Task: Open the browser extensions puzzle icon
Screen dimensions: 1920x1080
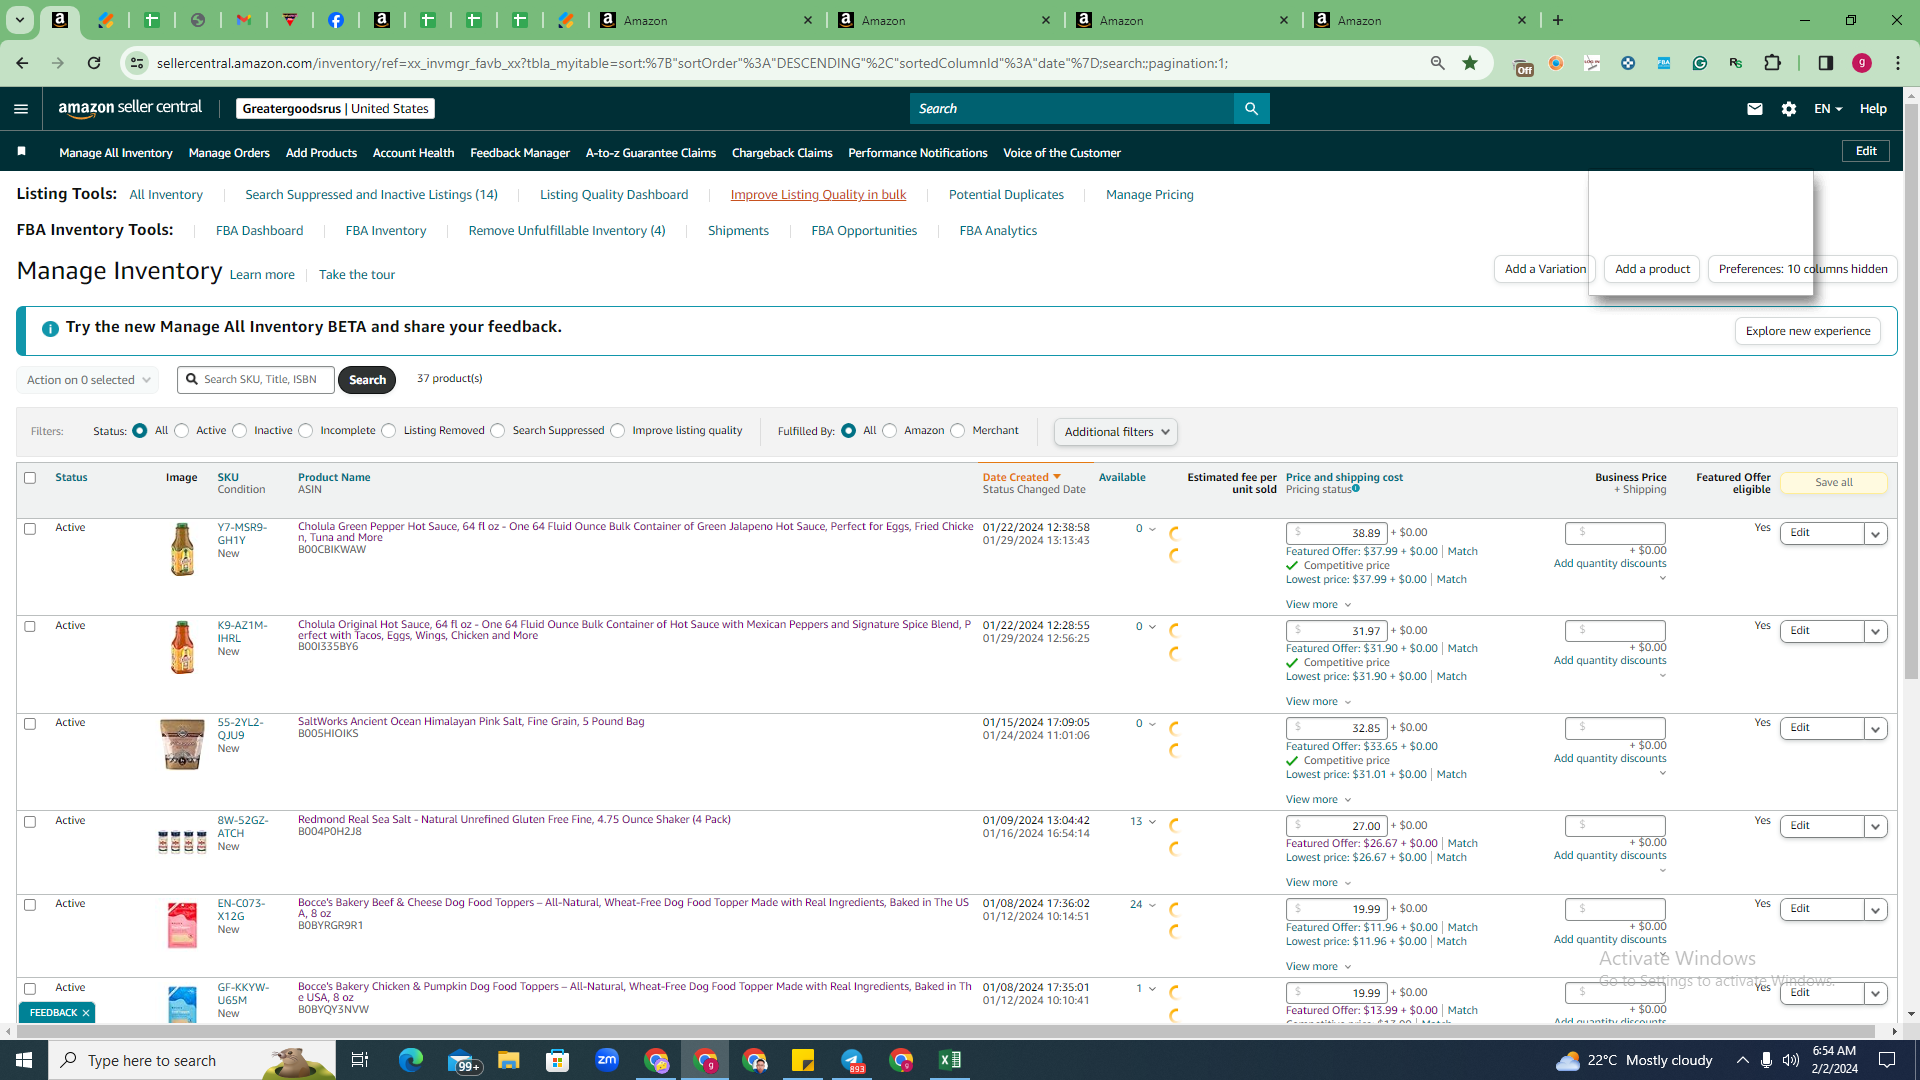Action: click(x=1773, y=63)
